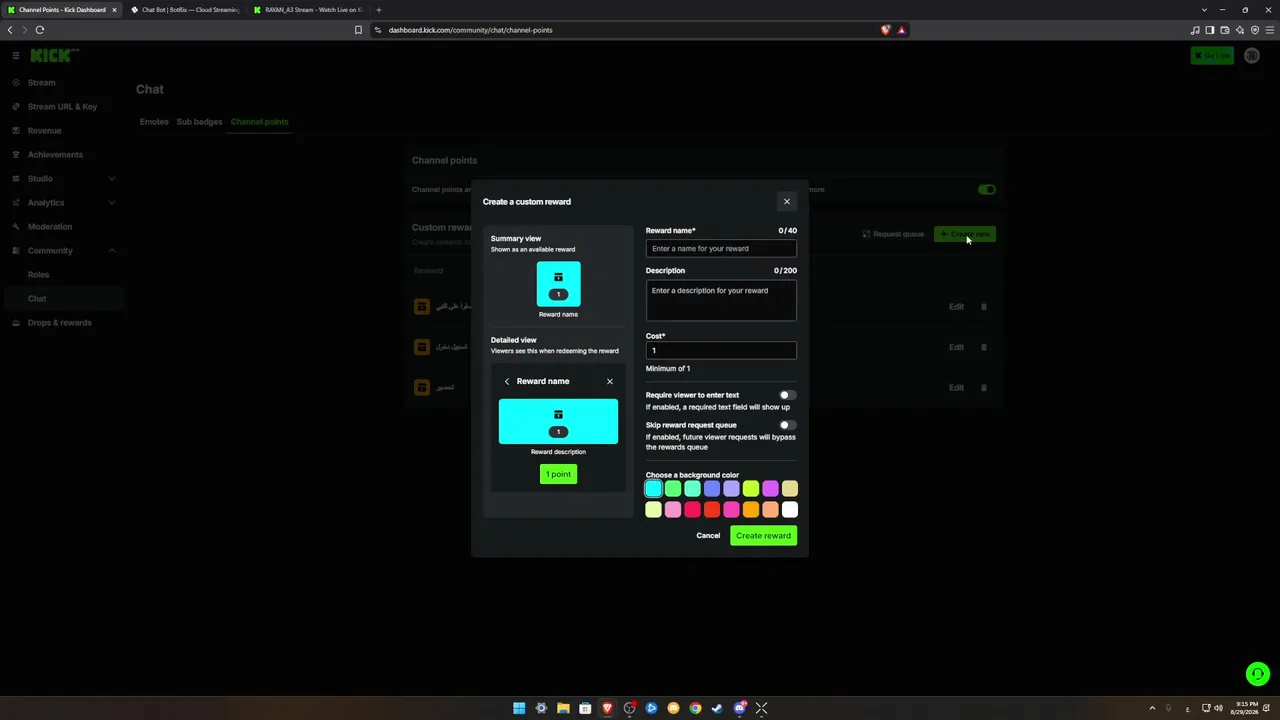This screenshot has height=720, width=1280.
Task: Click back arrow in detailed view preview
Action: (507, 381)
